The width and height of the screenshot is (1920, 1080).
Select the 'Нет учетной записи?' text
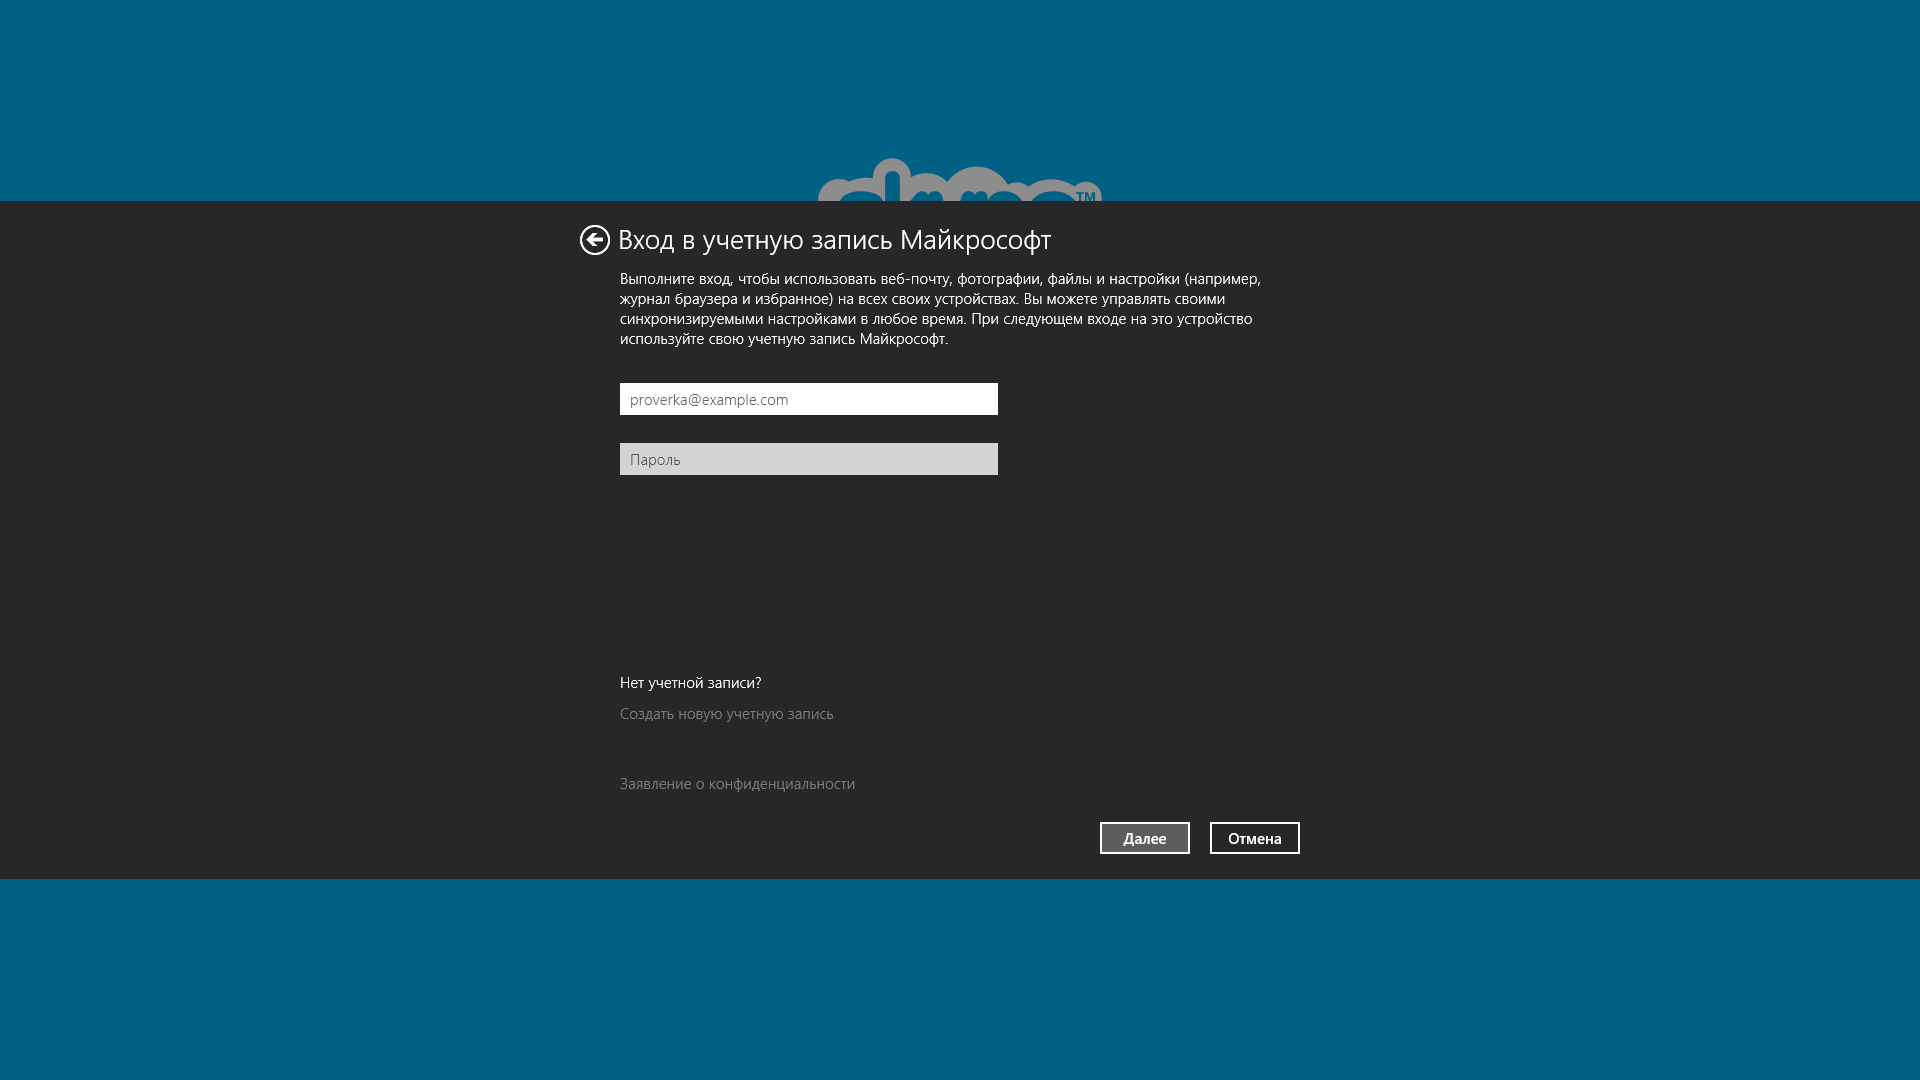[691, 682]
